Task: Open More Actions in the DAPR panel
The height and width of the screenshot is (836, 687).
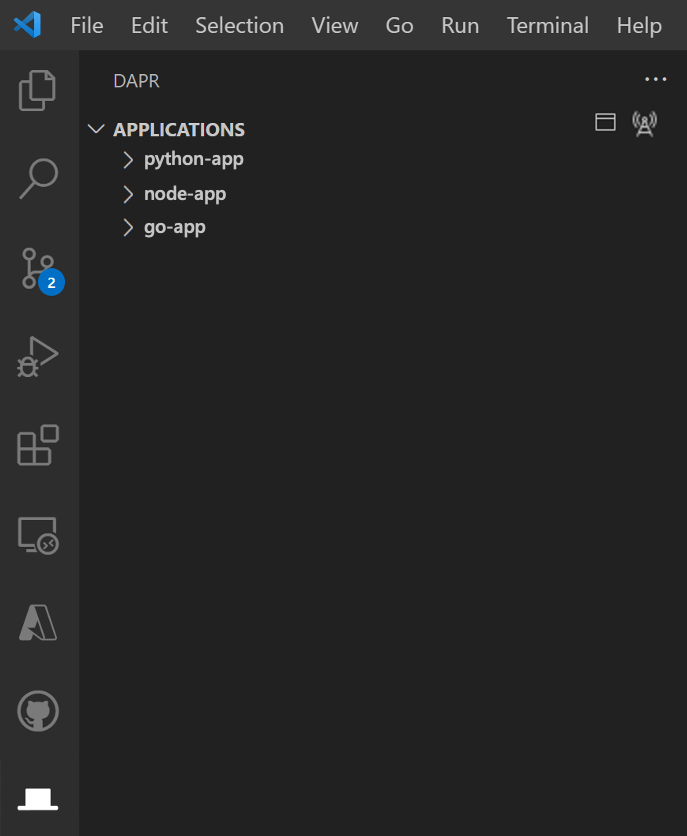Action: coord(655,79)
